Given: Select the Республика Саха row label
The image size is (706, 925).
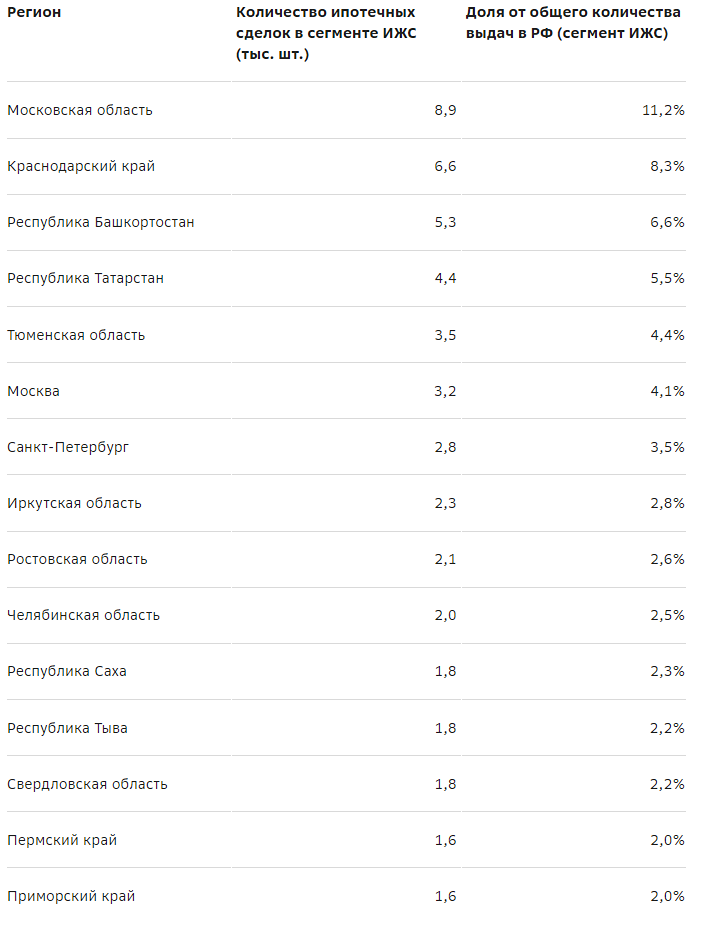Looking at the screenshot, I should tap(67, 671).
